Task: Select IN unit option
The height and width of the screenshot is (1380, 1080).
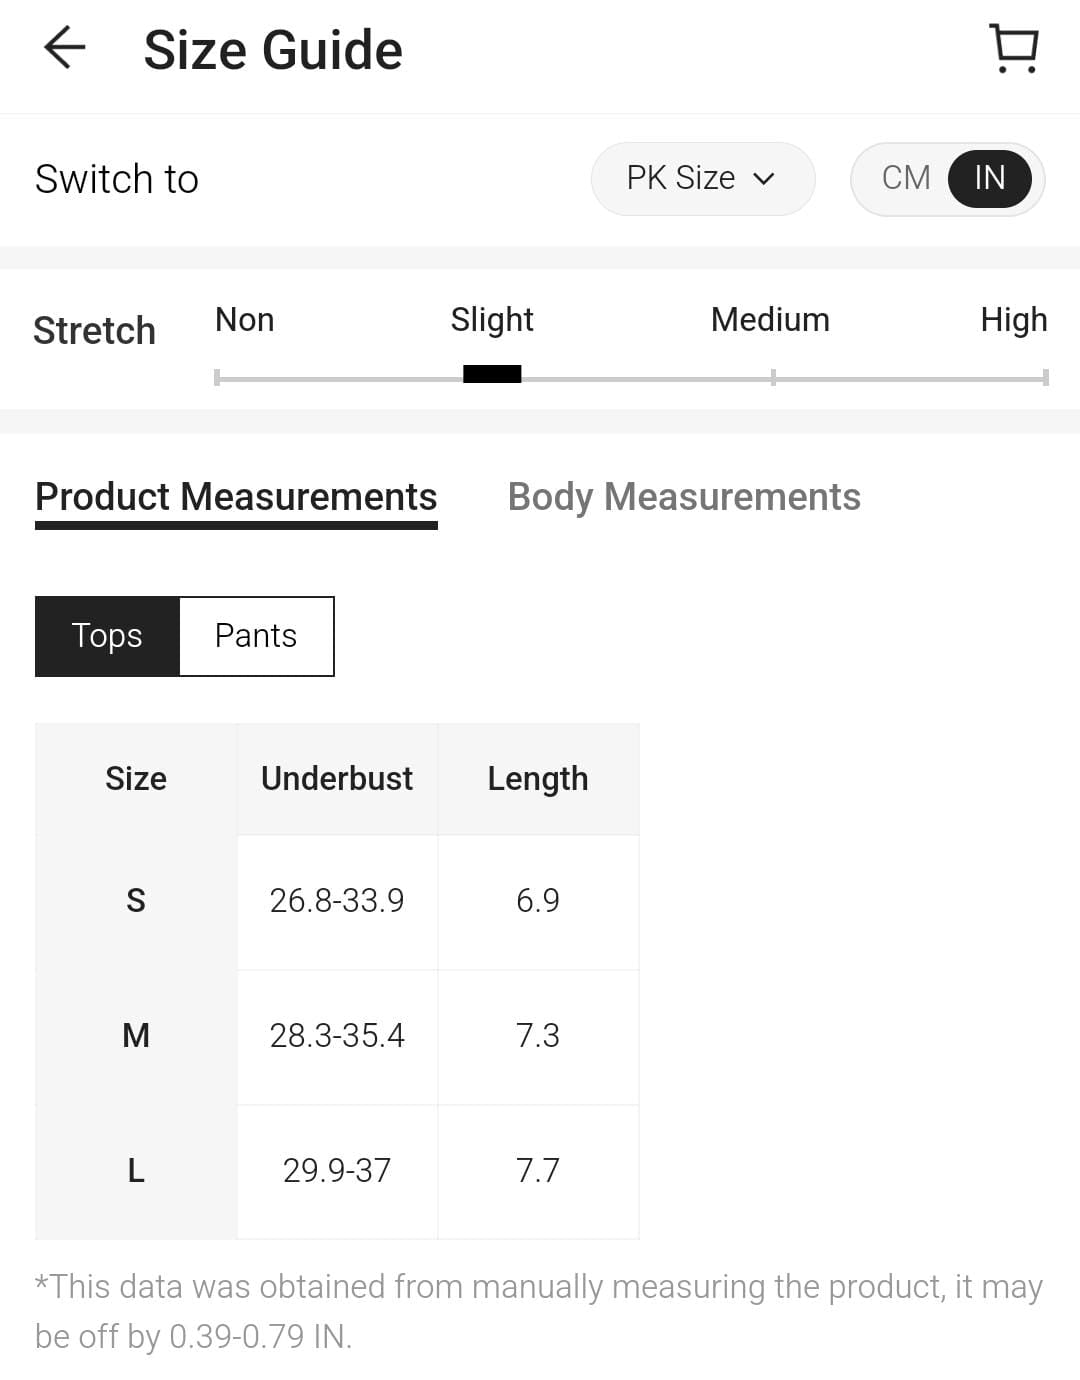Action: 989,179
